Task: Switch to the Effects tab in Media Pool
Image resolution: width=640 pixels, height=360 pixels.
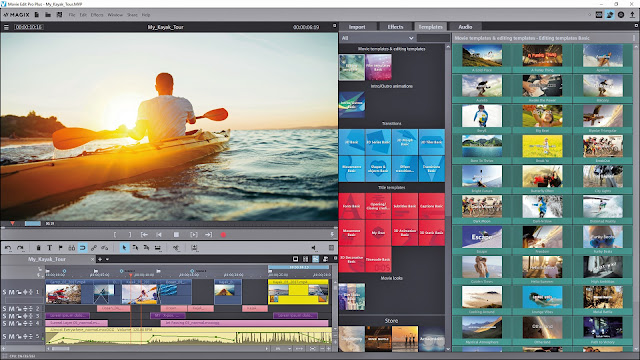Action: pyautogui.click(x=395, y=27)
